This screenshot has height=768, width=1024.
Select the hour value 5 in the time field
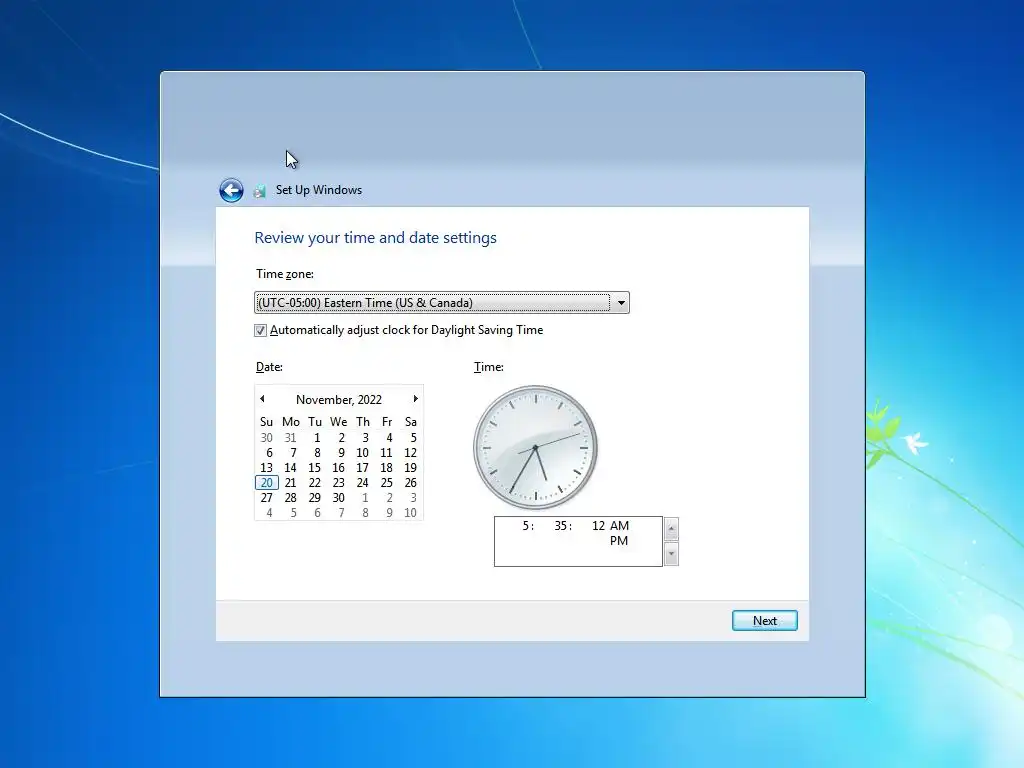pyautogui.click(x=526, y=526)
